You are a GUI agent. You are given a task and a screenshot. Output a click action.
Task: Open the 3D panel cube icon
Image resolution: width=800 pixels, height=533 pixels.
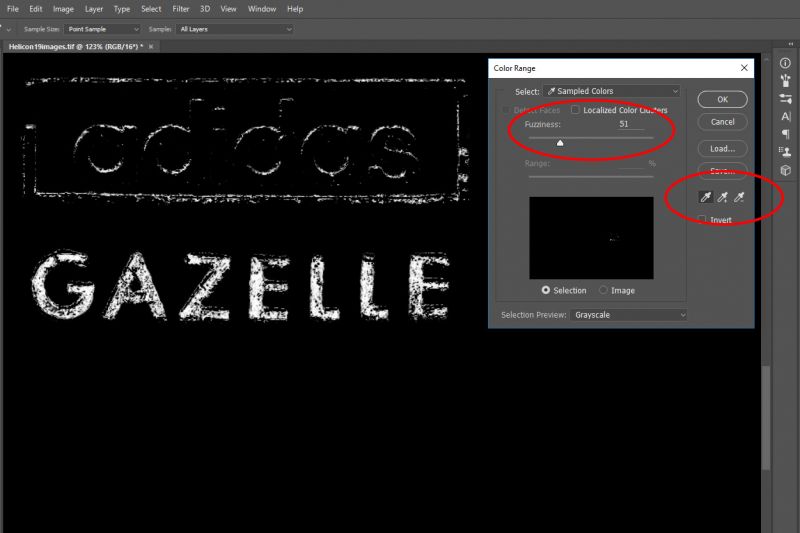pos(785,170)
